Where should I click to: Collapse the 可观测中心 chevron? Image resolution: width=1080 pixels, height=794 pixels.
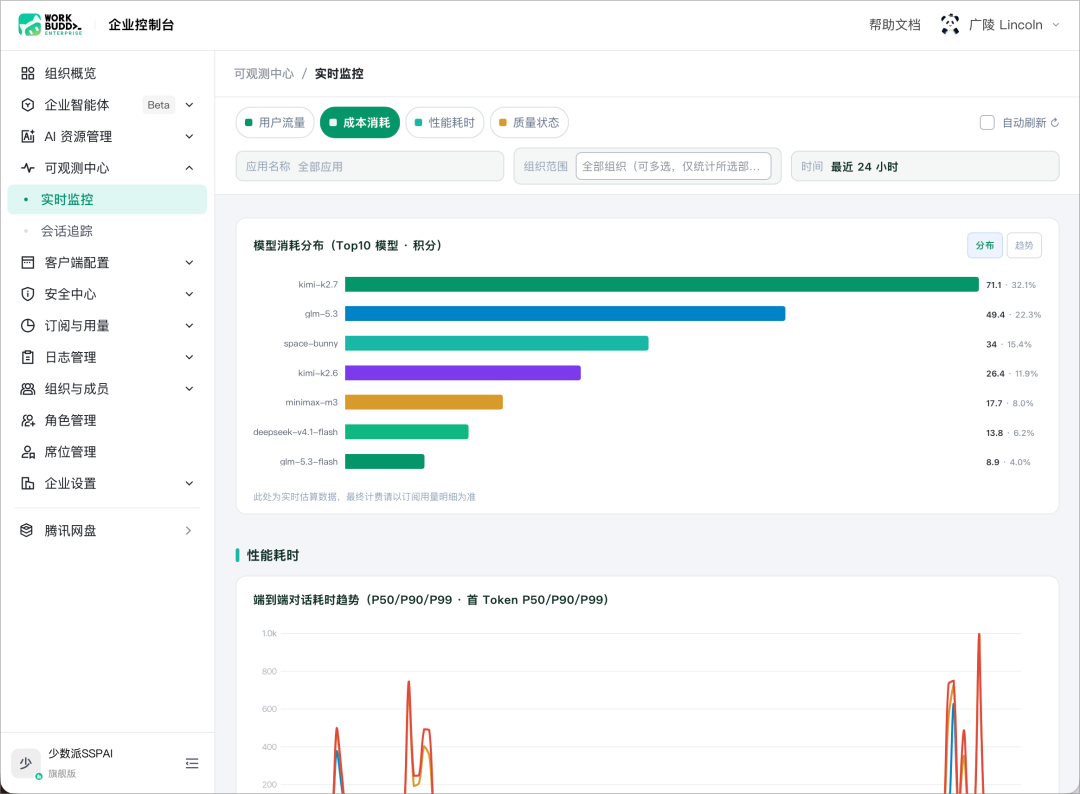[189, 168]
